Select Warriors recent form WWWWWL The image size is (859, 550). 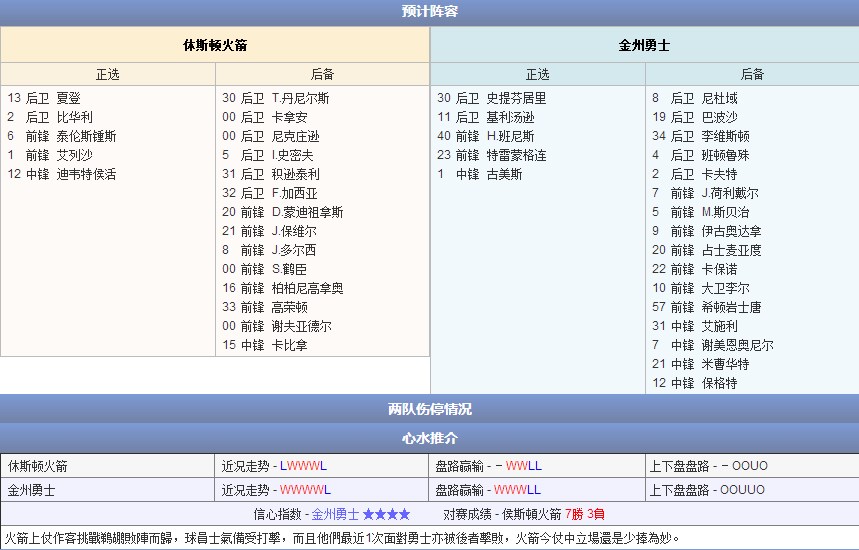305,490
